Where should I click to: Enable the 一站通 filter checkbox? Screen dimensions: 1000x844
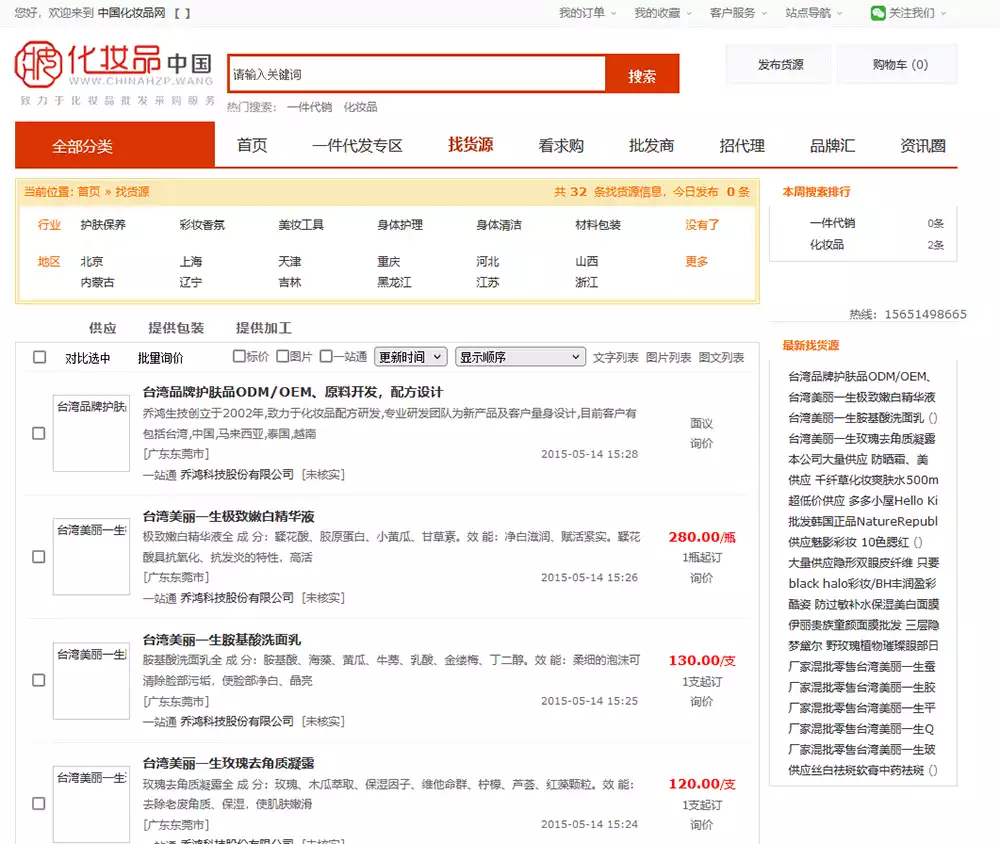pyautogui.click(x=326, y=356)
